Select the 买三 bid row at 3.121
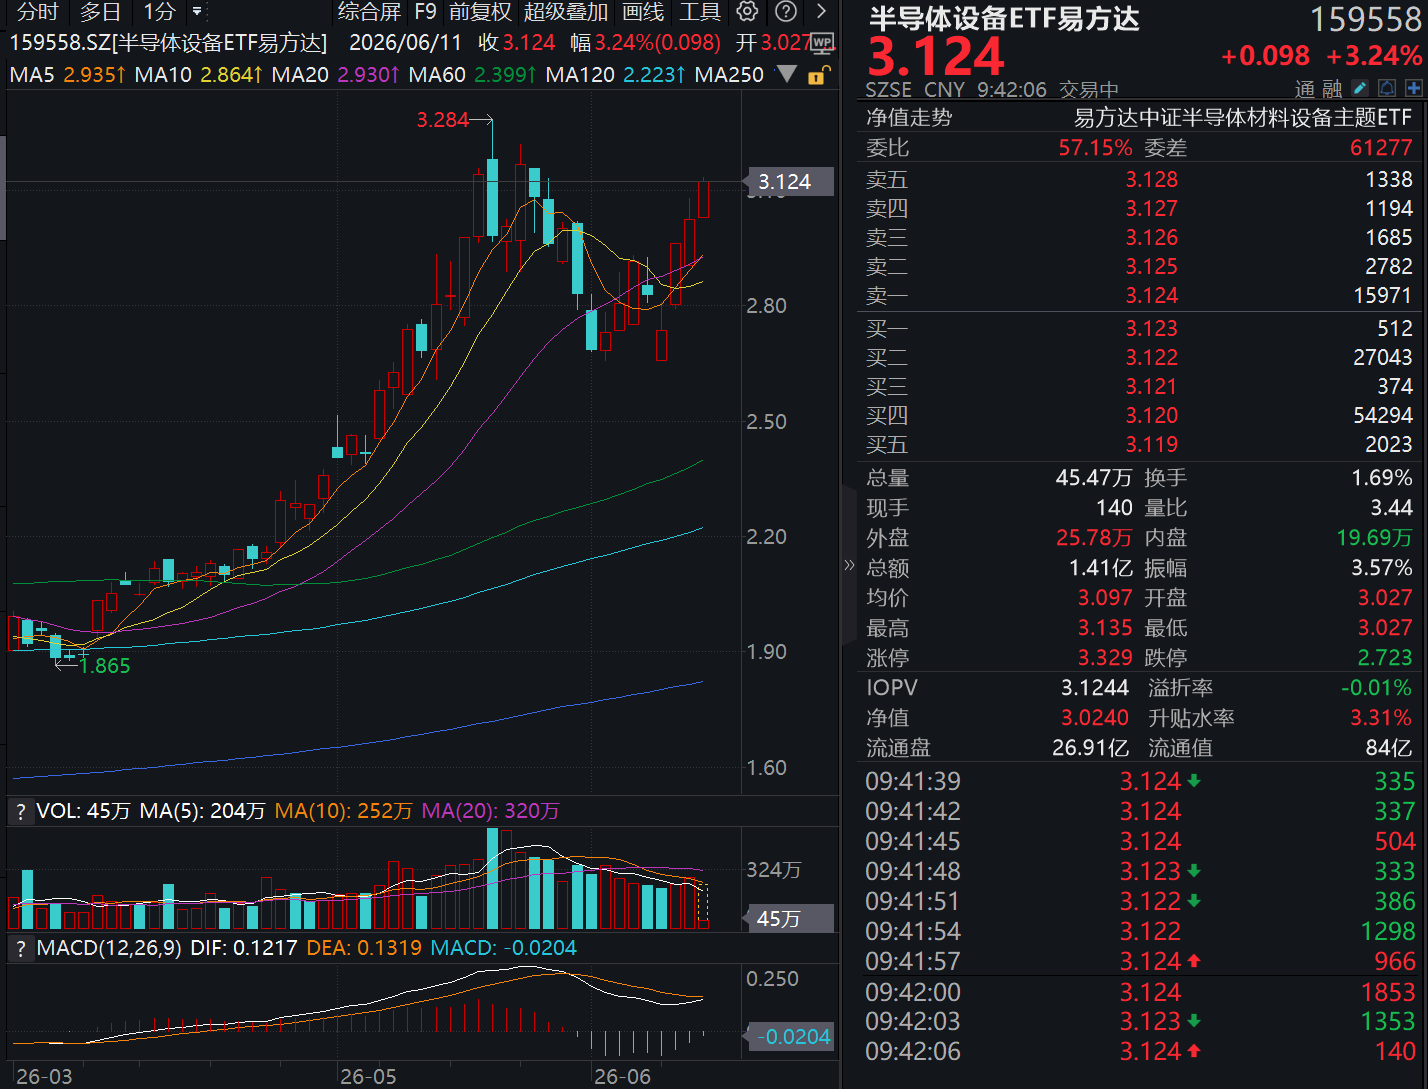 click(x=1139, y=386)
